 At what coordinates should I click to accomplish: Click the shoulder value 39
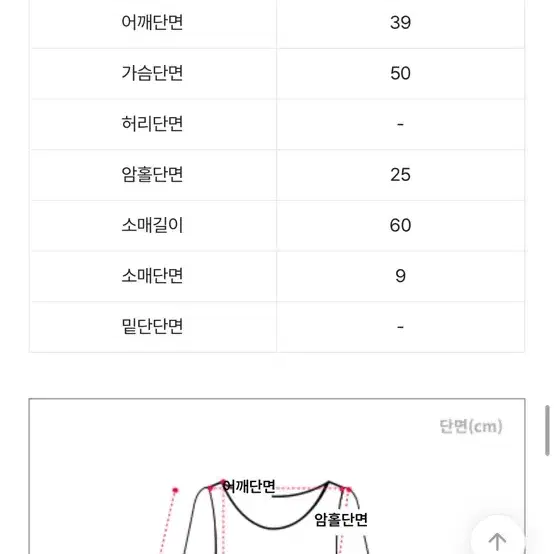(x=400, y=23)
